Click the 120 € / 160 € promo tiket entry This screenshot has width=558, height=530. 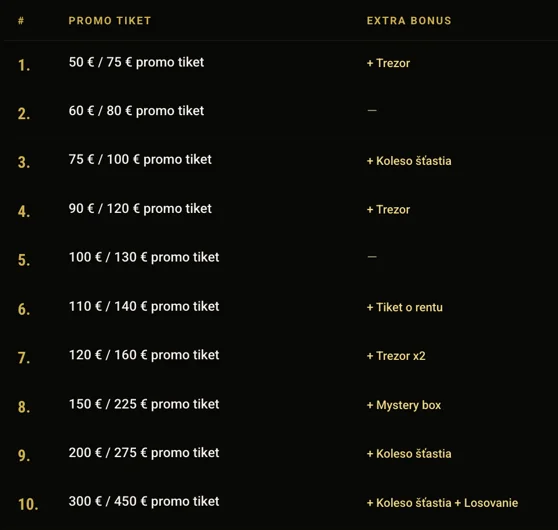[144, 355]
